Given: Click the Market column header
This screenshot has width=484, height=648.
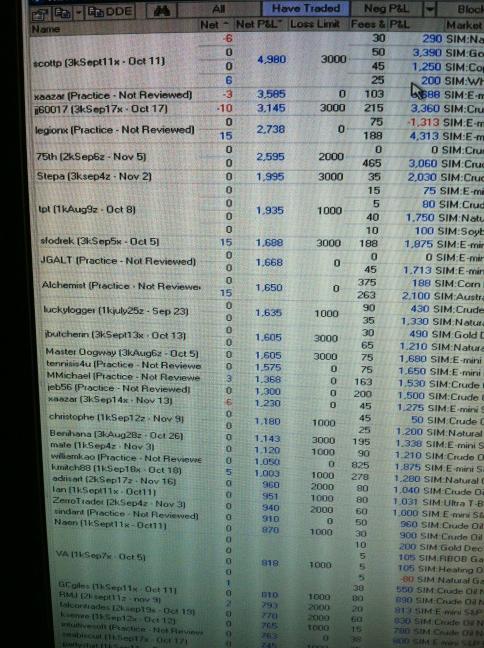Looking at the screenshot, I should 464,25.
